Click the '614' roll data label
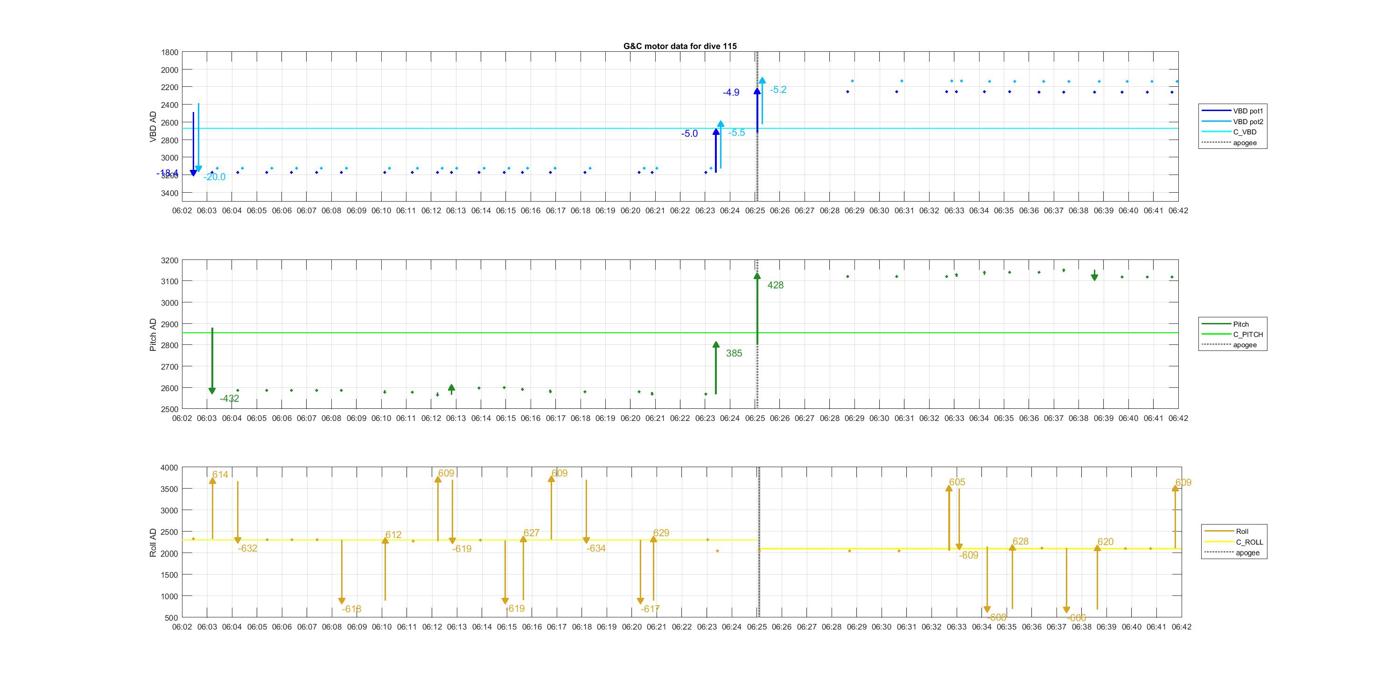The image size is (1400, 693). [x=220, y=475]
